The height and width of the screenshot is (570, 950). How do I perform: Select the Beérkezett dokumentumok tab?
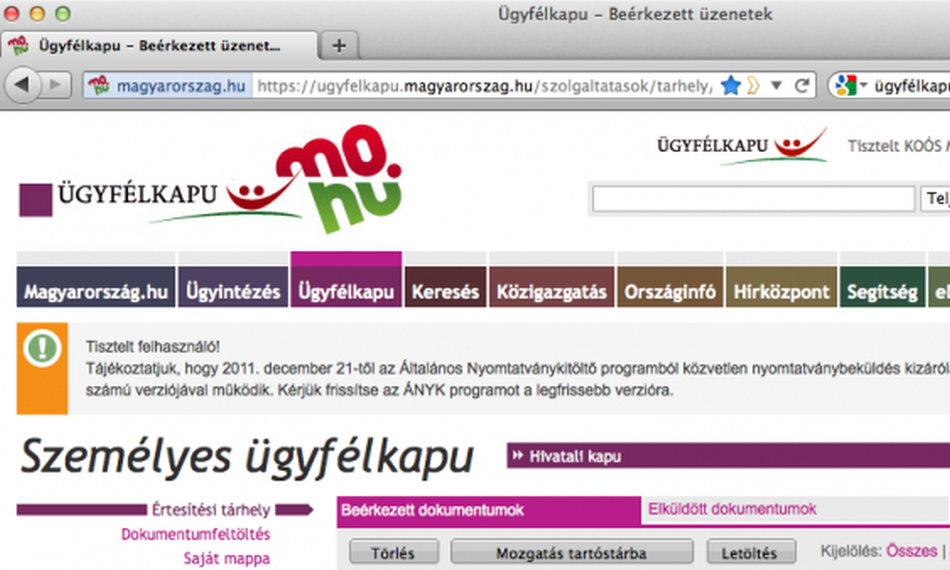point(432,510)
